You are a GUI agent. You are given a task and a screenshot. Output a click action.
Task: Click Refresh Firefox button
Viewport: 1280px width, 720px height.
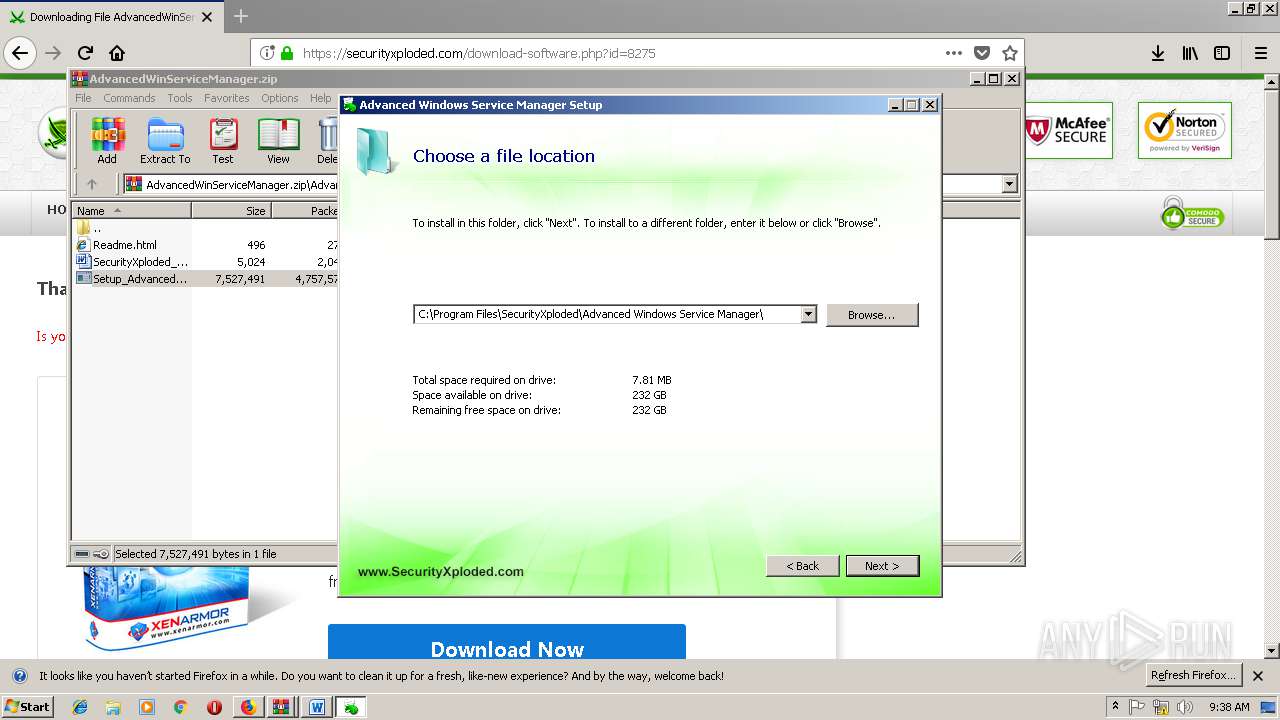point(1193,676)
